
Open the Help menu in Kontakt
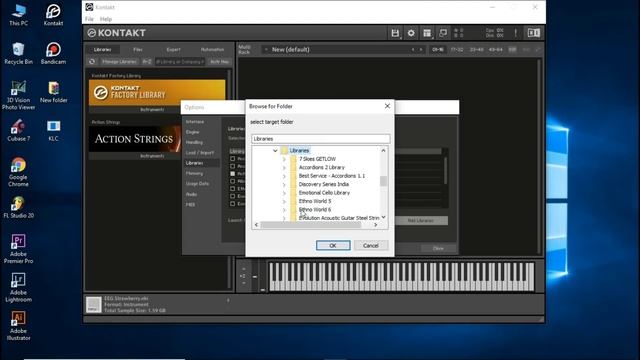106,19
